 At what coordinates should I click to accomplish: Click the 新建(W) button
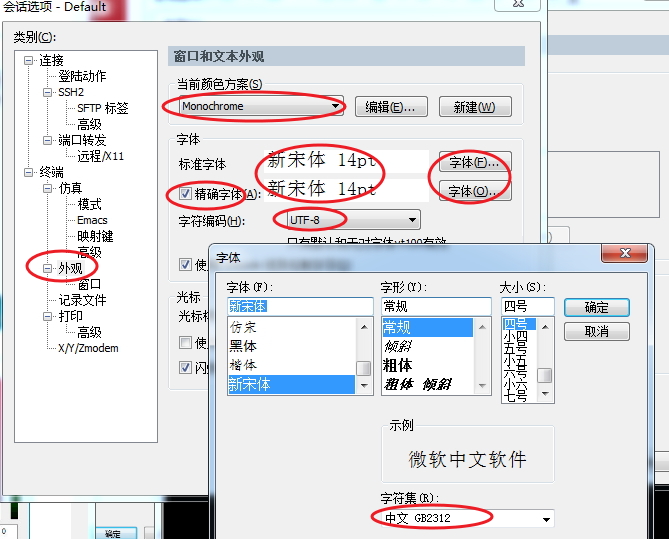(475, 107)
